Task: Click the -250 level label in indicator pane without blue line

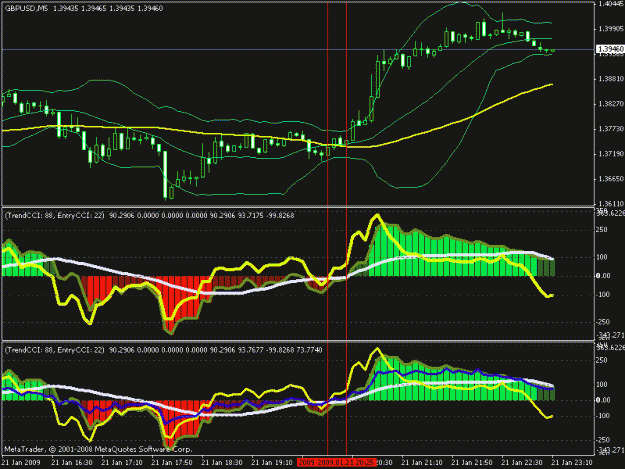Action: [x=603, y=322]
